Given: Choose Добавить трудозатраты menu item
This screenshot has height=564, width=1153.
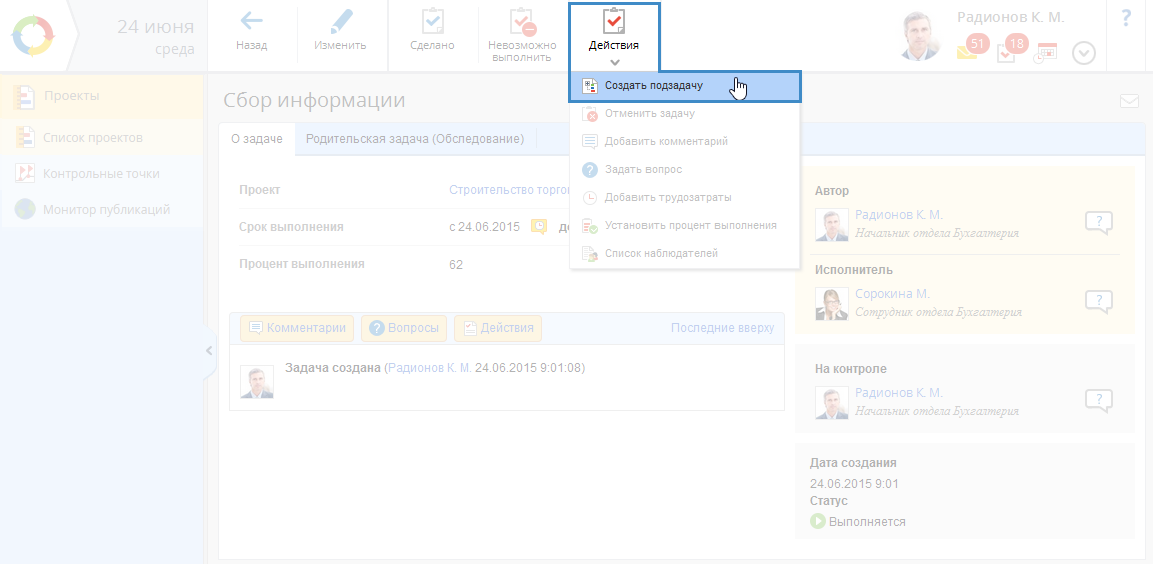Looking at the screenshot, I should [x=667, y=198].
